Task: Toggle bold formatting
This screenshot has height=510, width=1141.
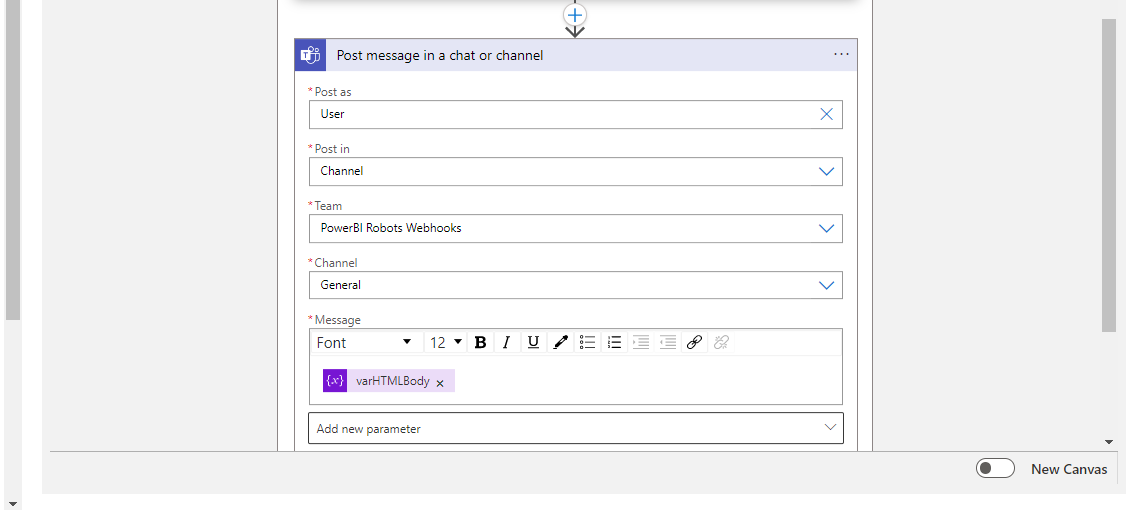Action: [x=480, y=342]
